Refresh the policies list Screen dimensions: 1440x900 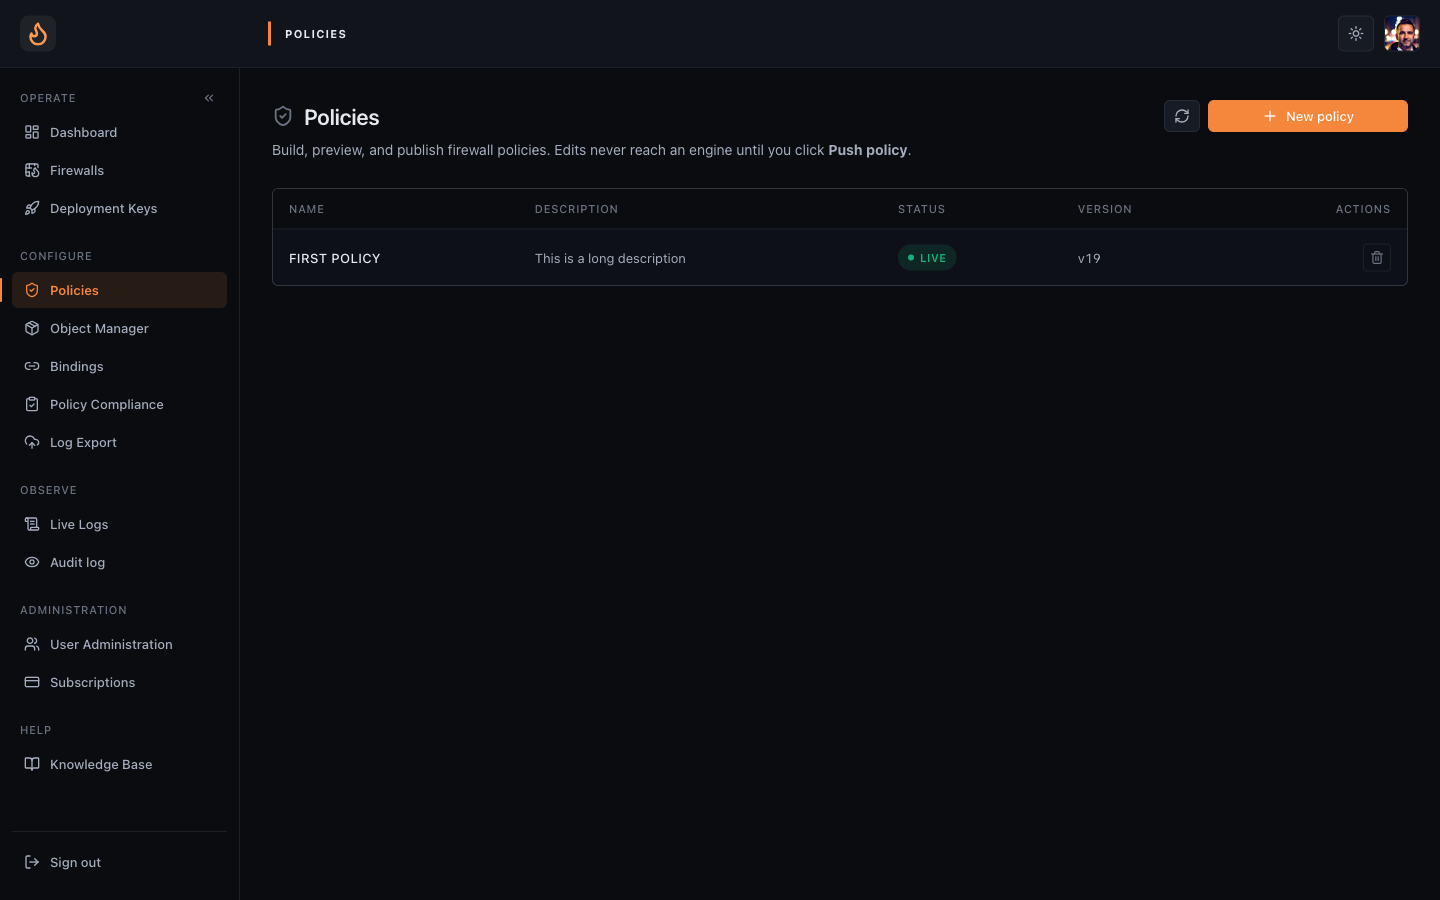(1182, 116)
